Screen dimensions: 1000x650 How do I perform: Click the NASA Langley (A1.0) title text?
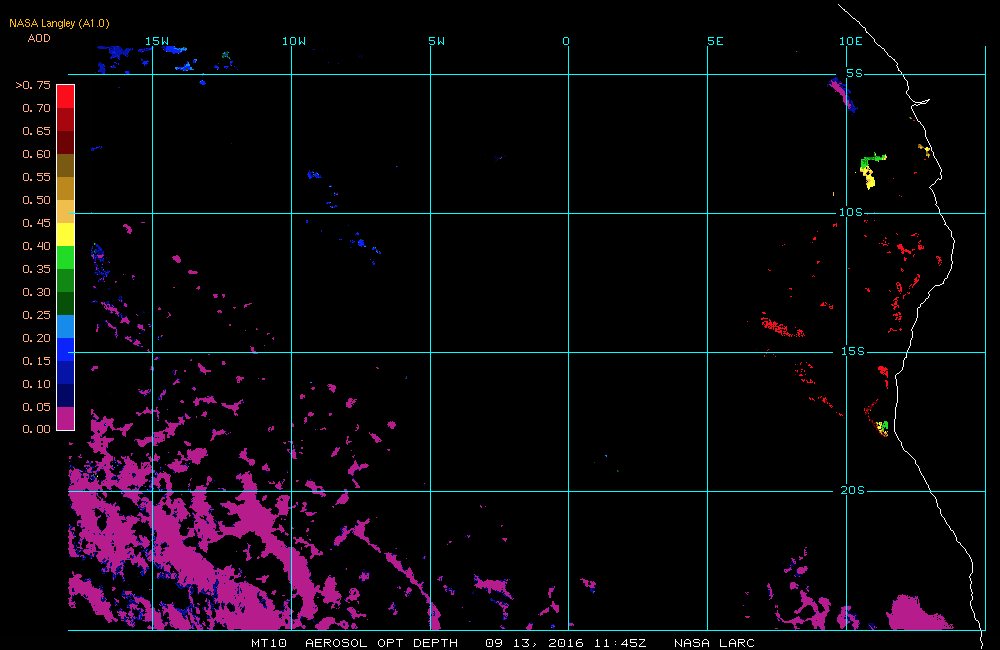[x=59, y=23]
